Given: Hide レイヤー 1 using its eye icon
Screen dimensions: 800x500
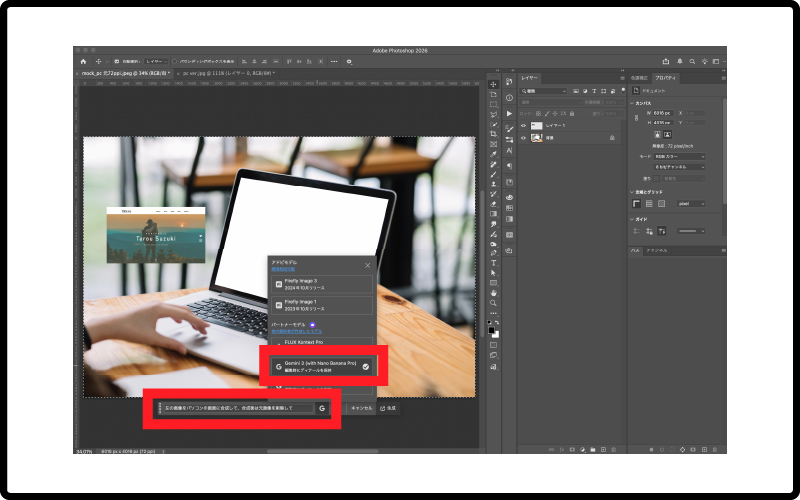Looking at the screenshot, I should click(523, 125).
